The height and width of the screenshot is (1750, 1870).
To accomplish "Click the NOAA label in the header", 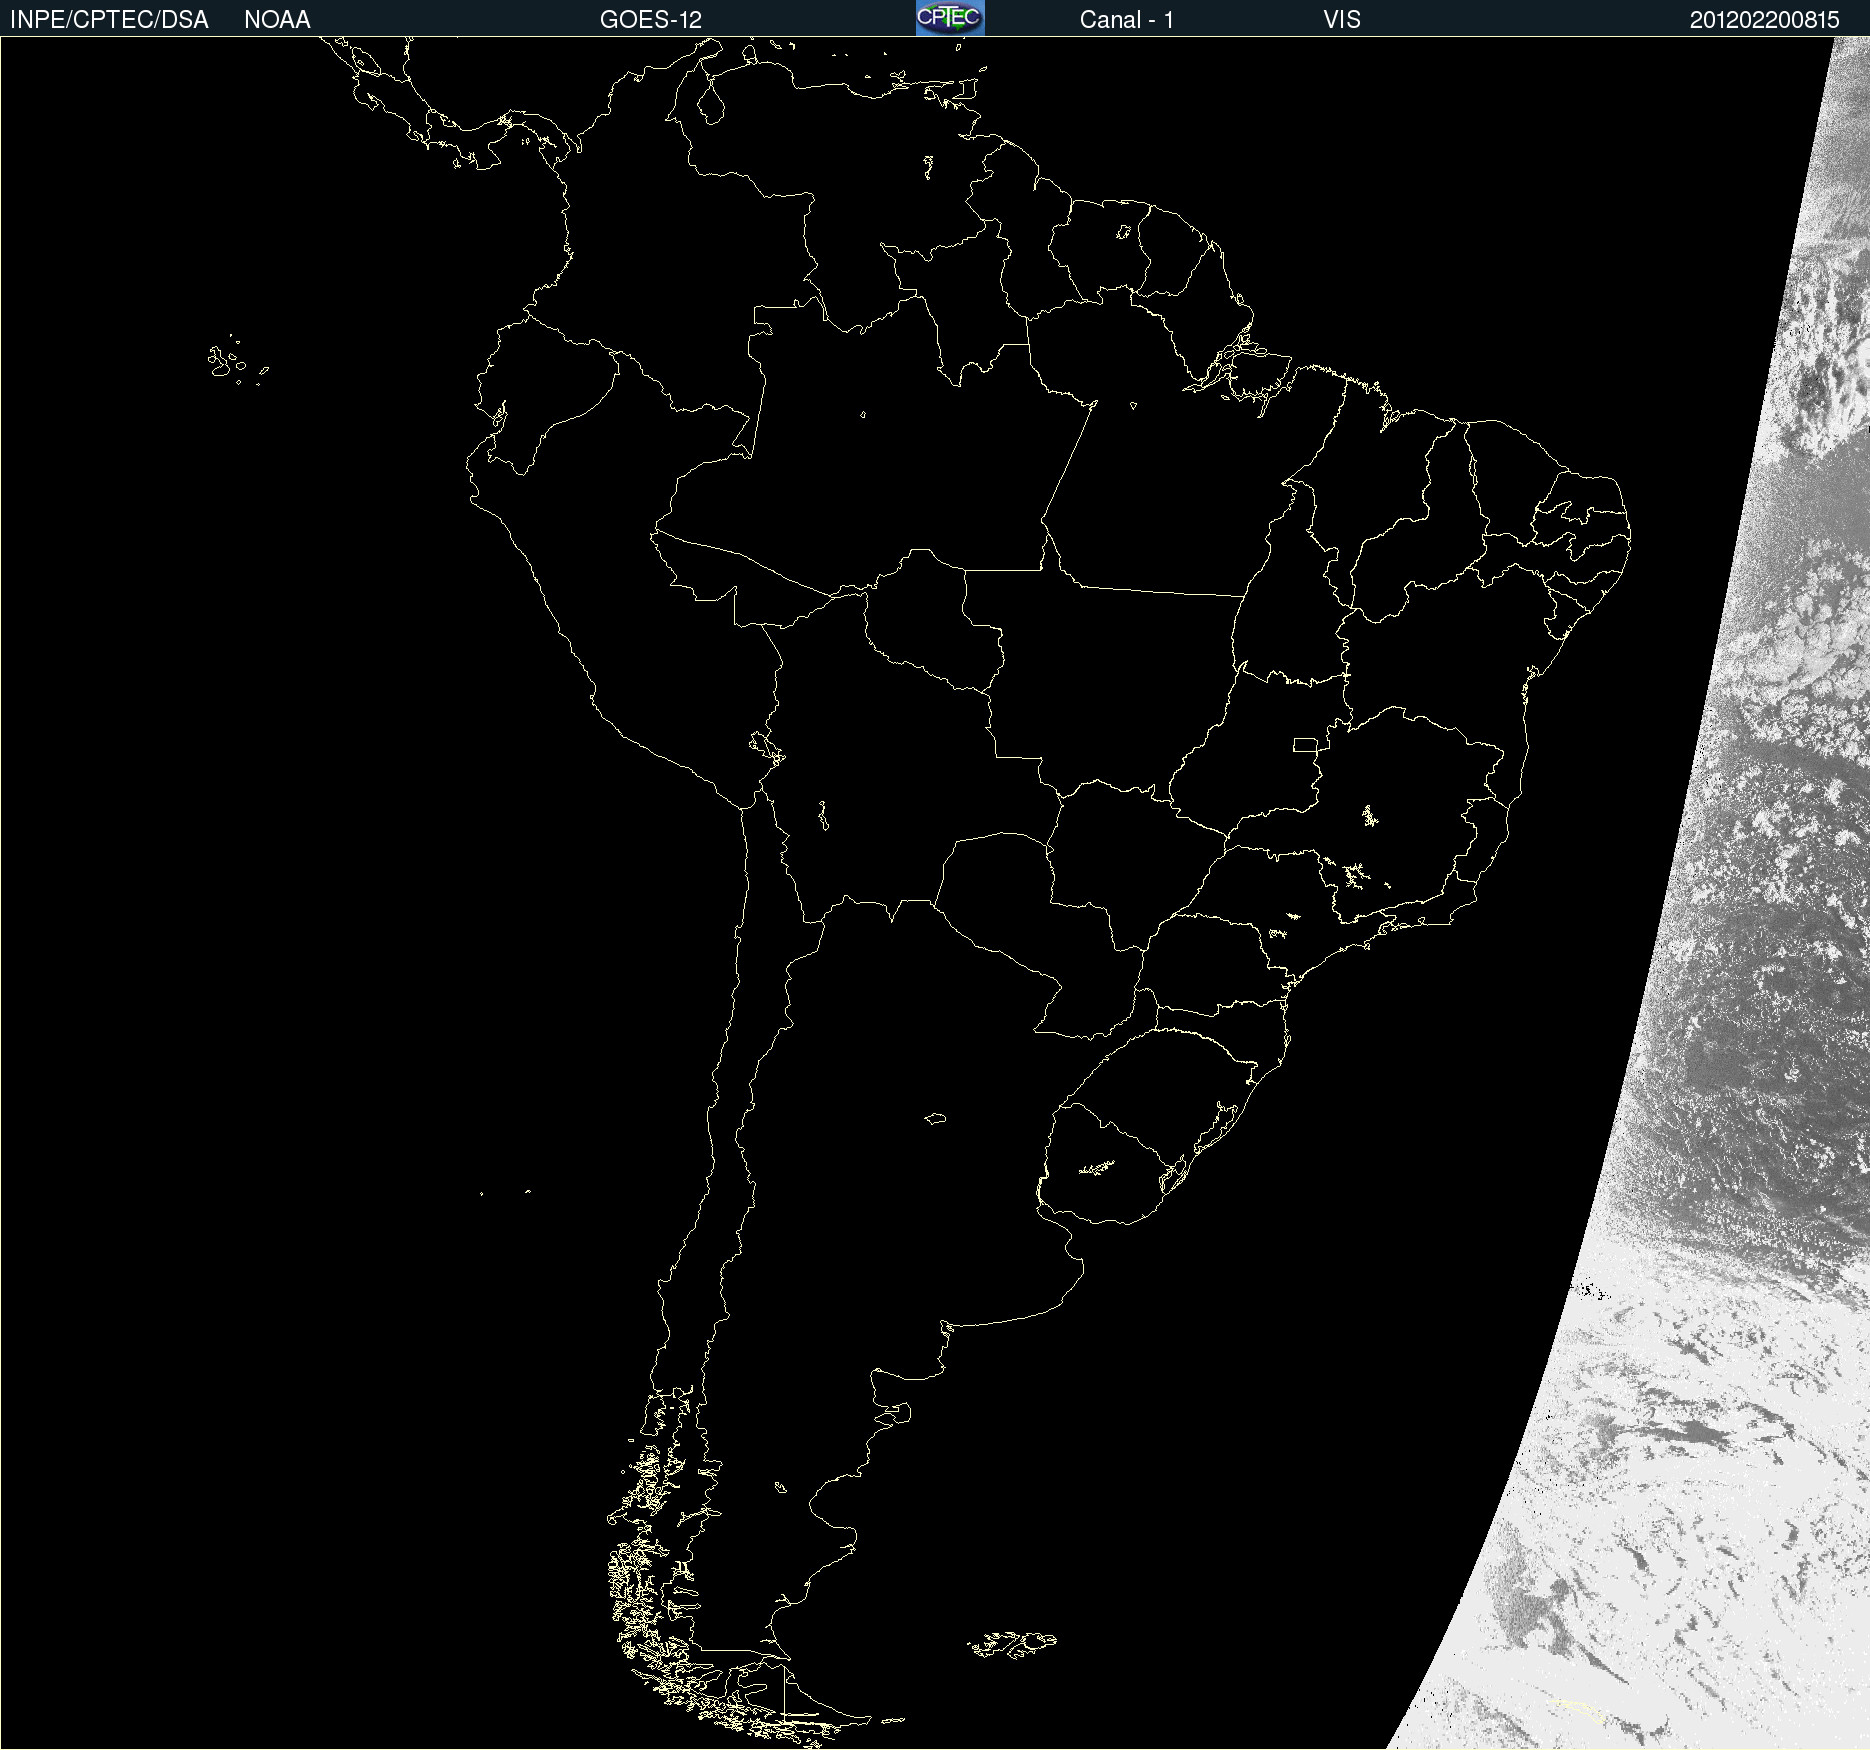I will [277, 20].
